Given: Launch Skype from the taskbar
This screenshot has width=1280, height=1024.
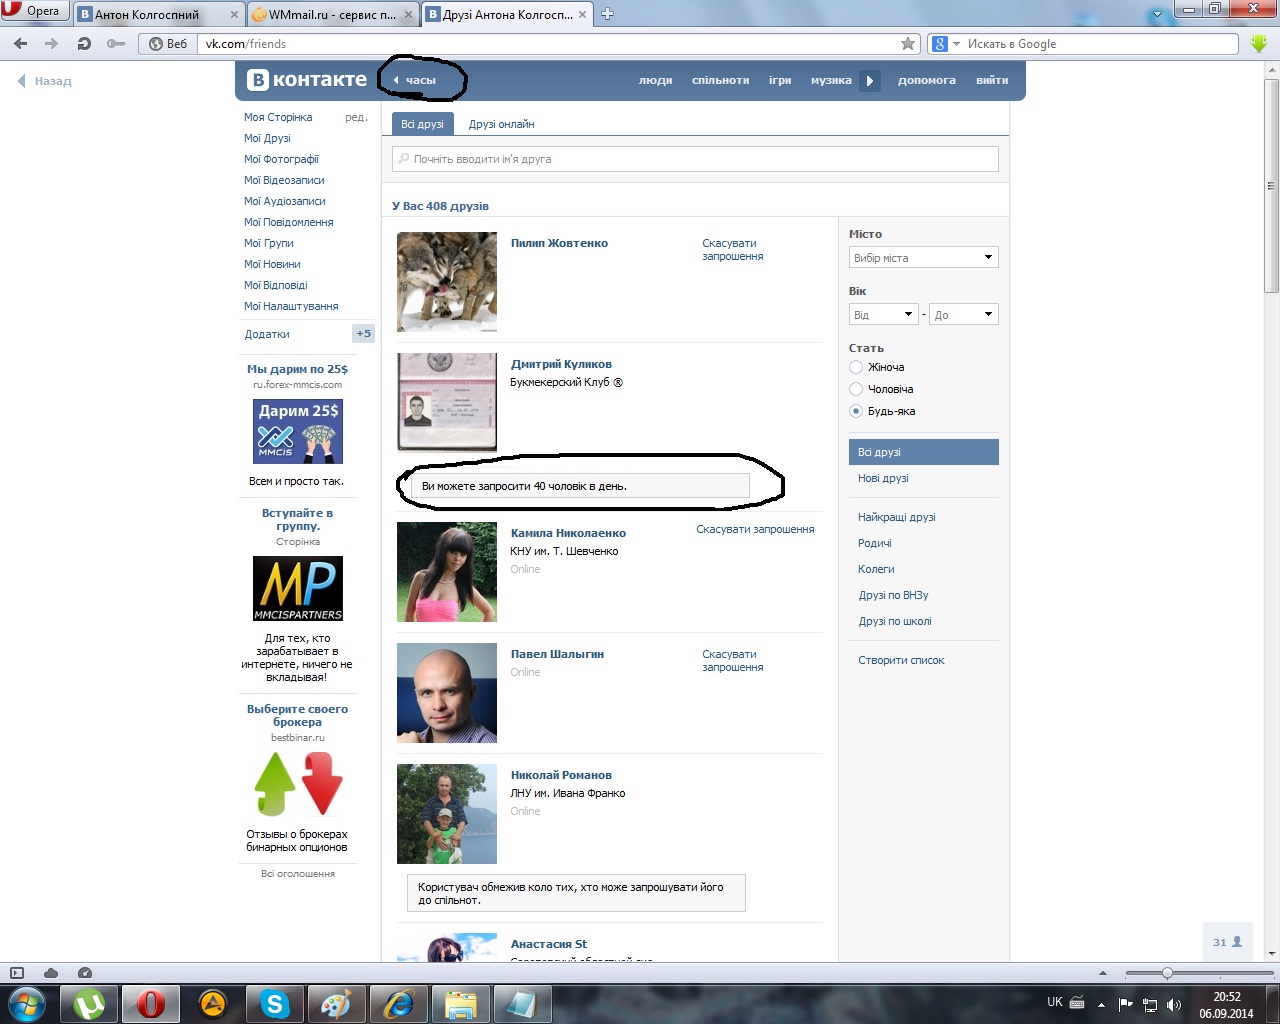Looking at the screenshot, I should click(275, 1004).
